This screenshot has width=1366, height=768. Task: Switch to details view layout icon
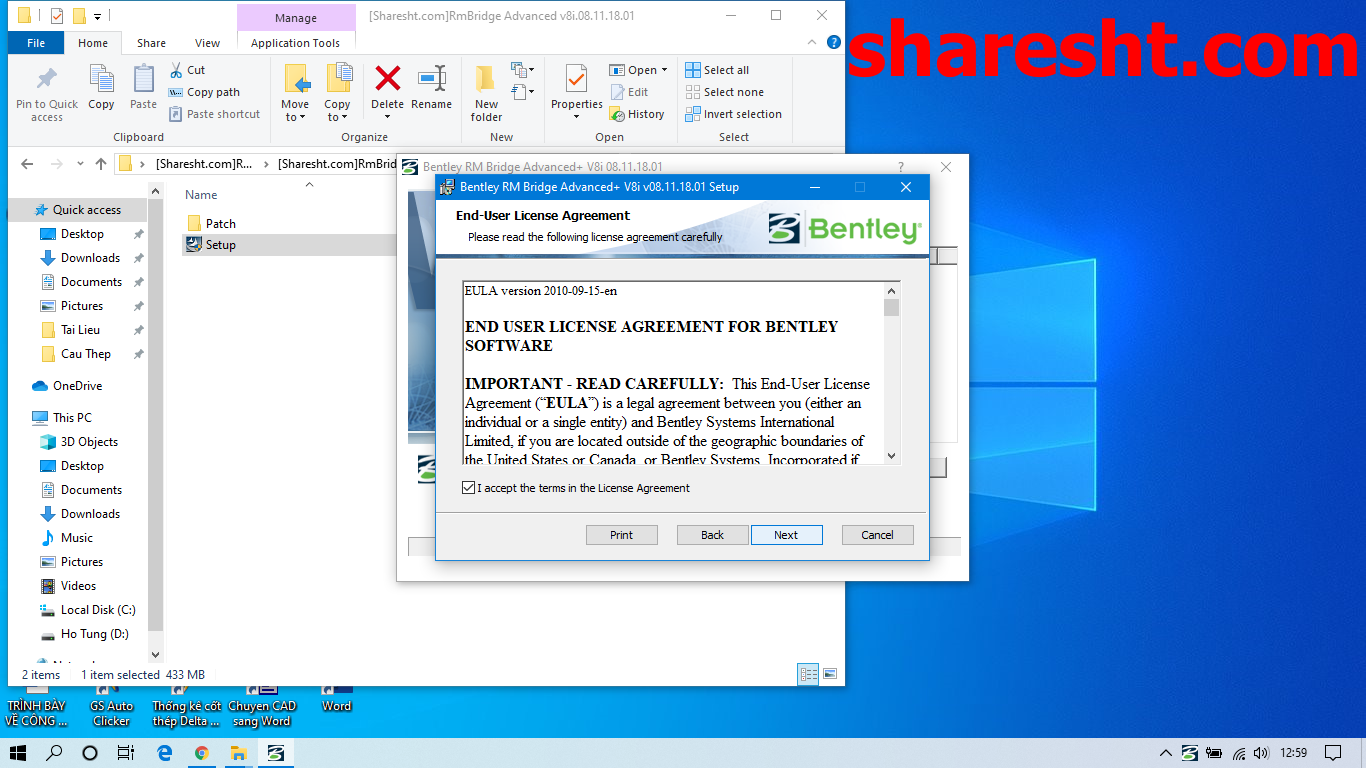[808, 674]
